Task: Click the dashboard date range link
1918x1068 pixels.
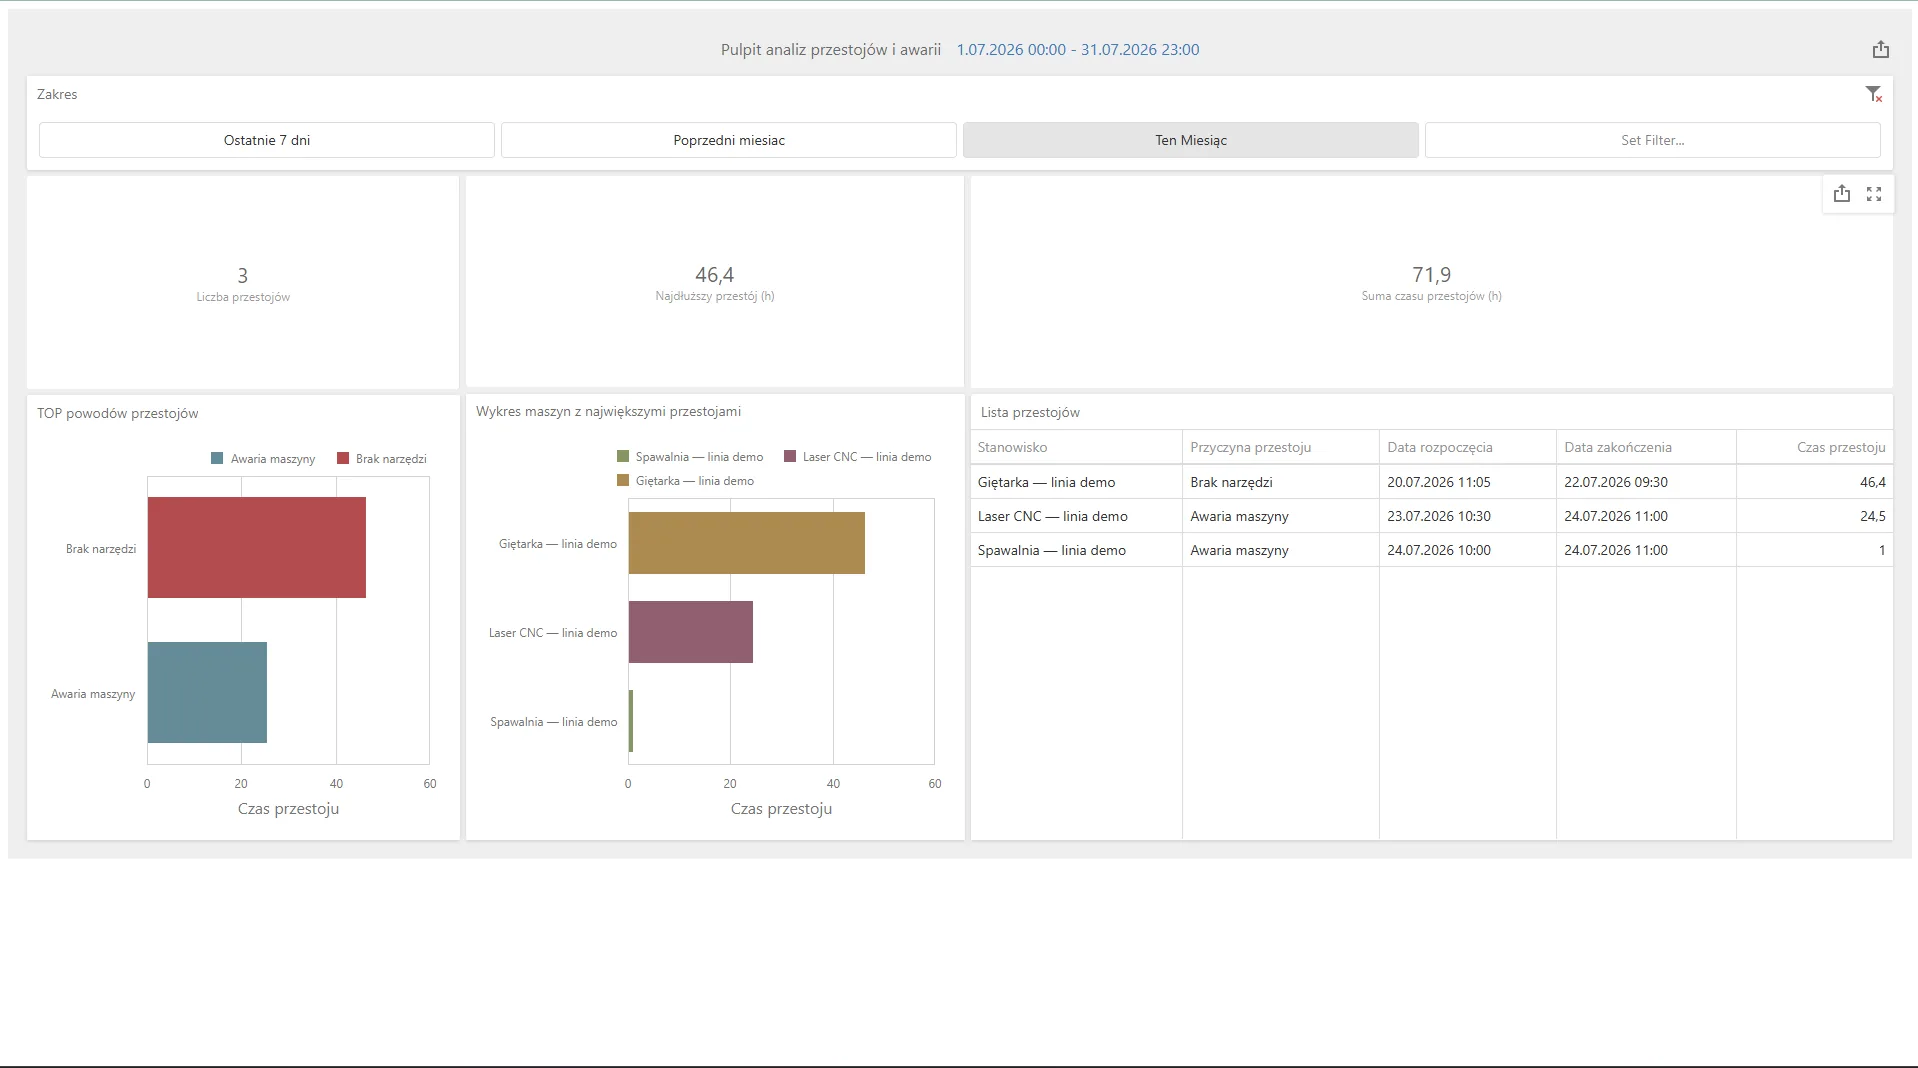Action: click(1078, 50)
